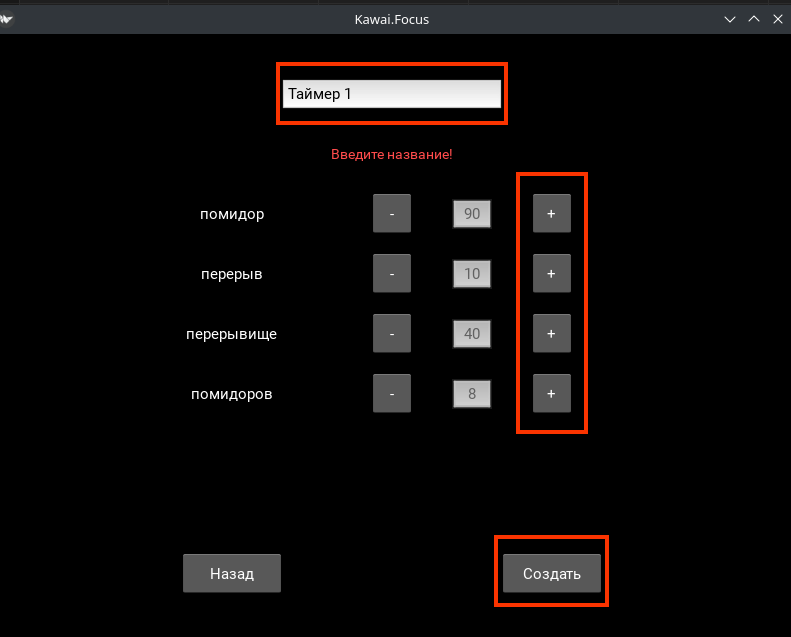
Task: Click the Kawai.Focus app icon in title bar
Action: [6, 19]
